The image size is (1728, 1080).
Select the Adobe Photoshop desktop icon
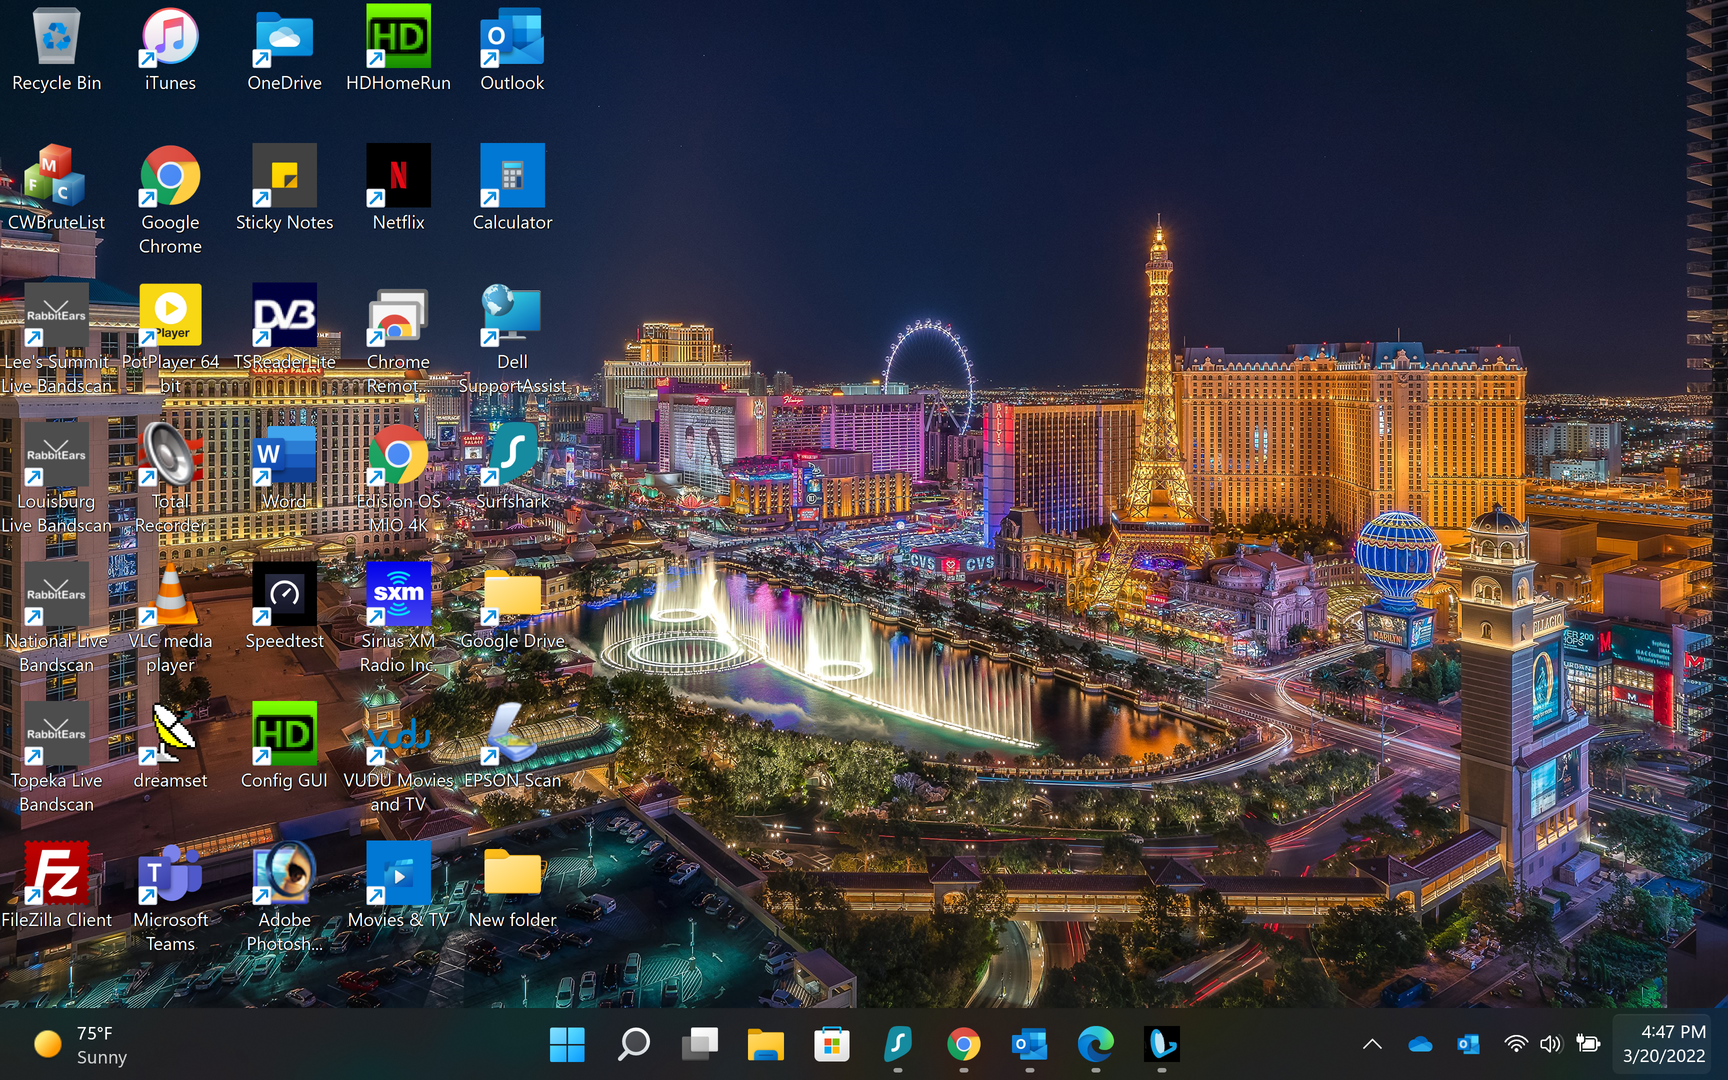[x=284, y=898]
